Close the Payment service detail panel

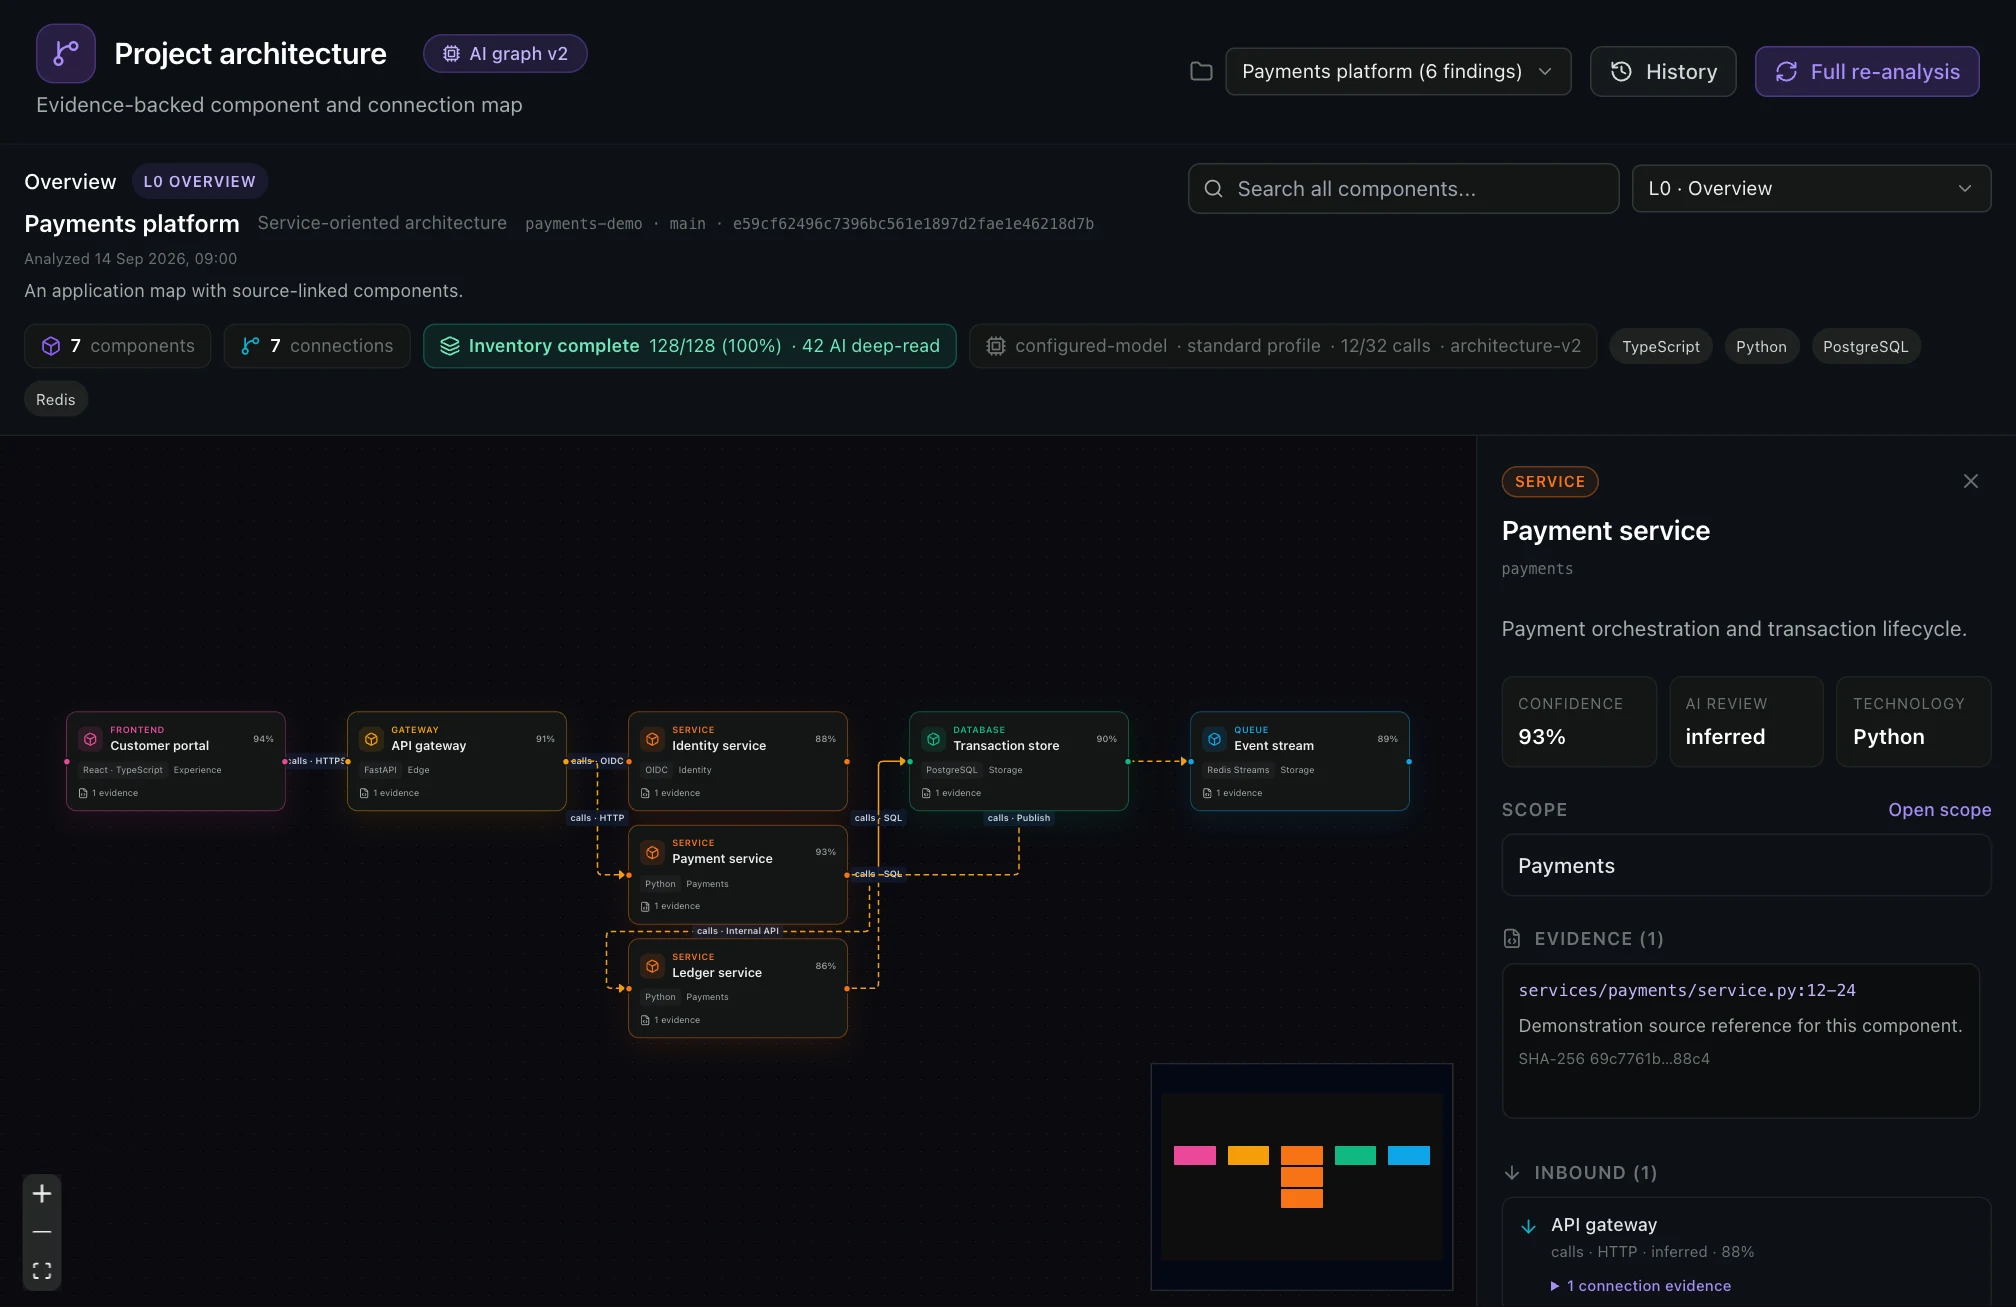[x=1971, y=481]
